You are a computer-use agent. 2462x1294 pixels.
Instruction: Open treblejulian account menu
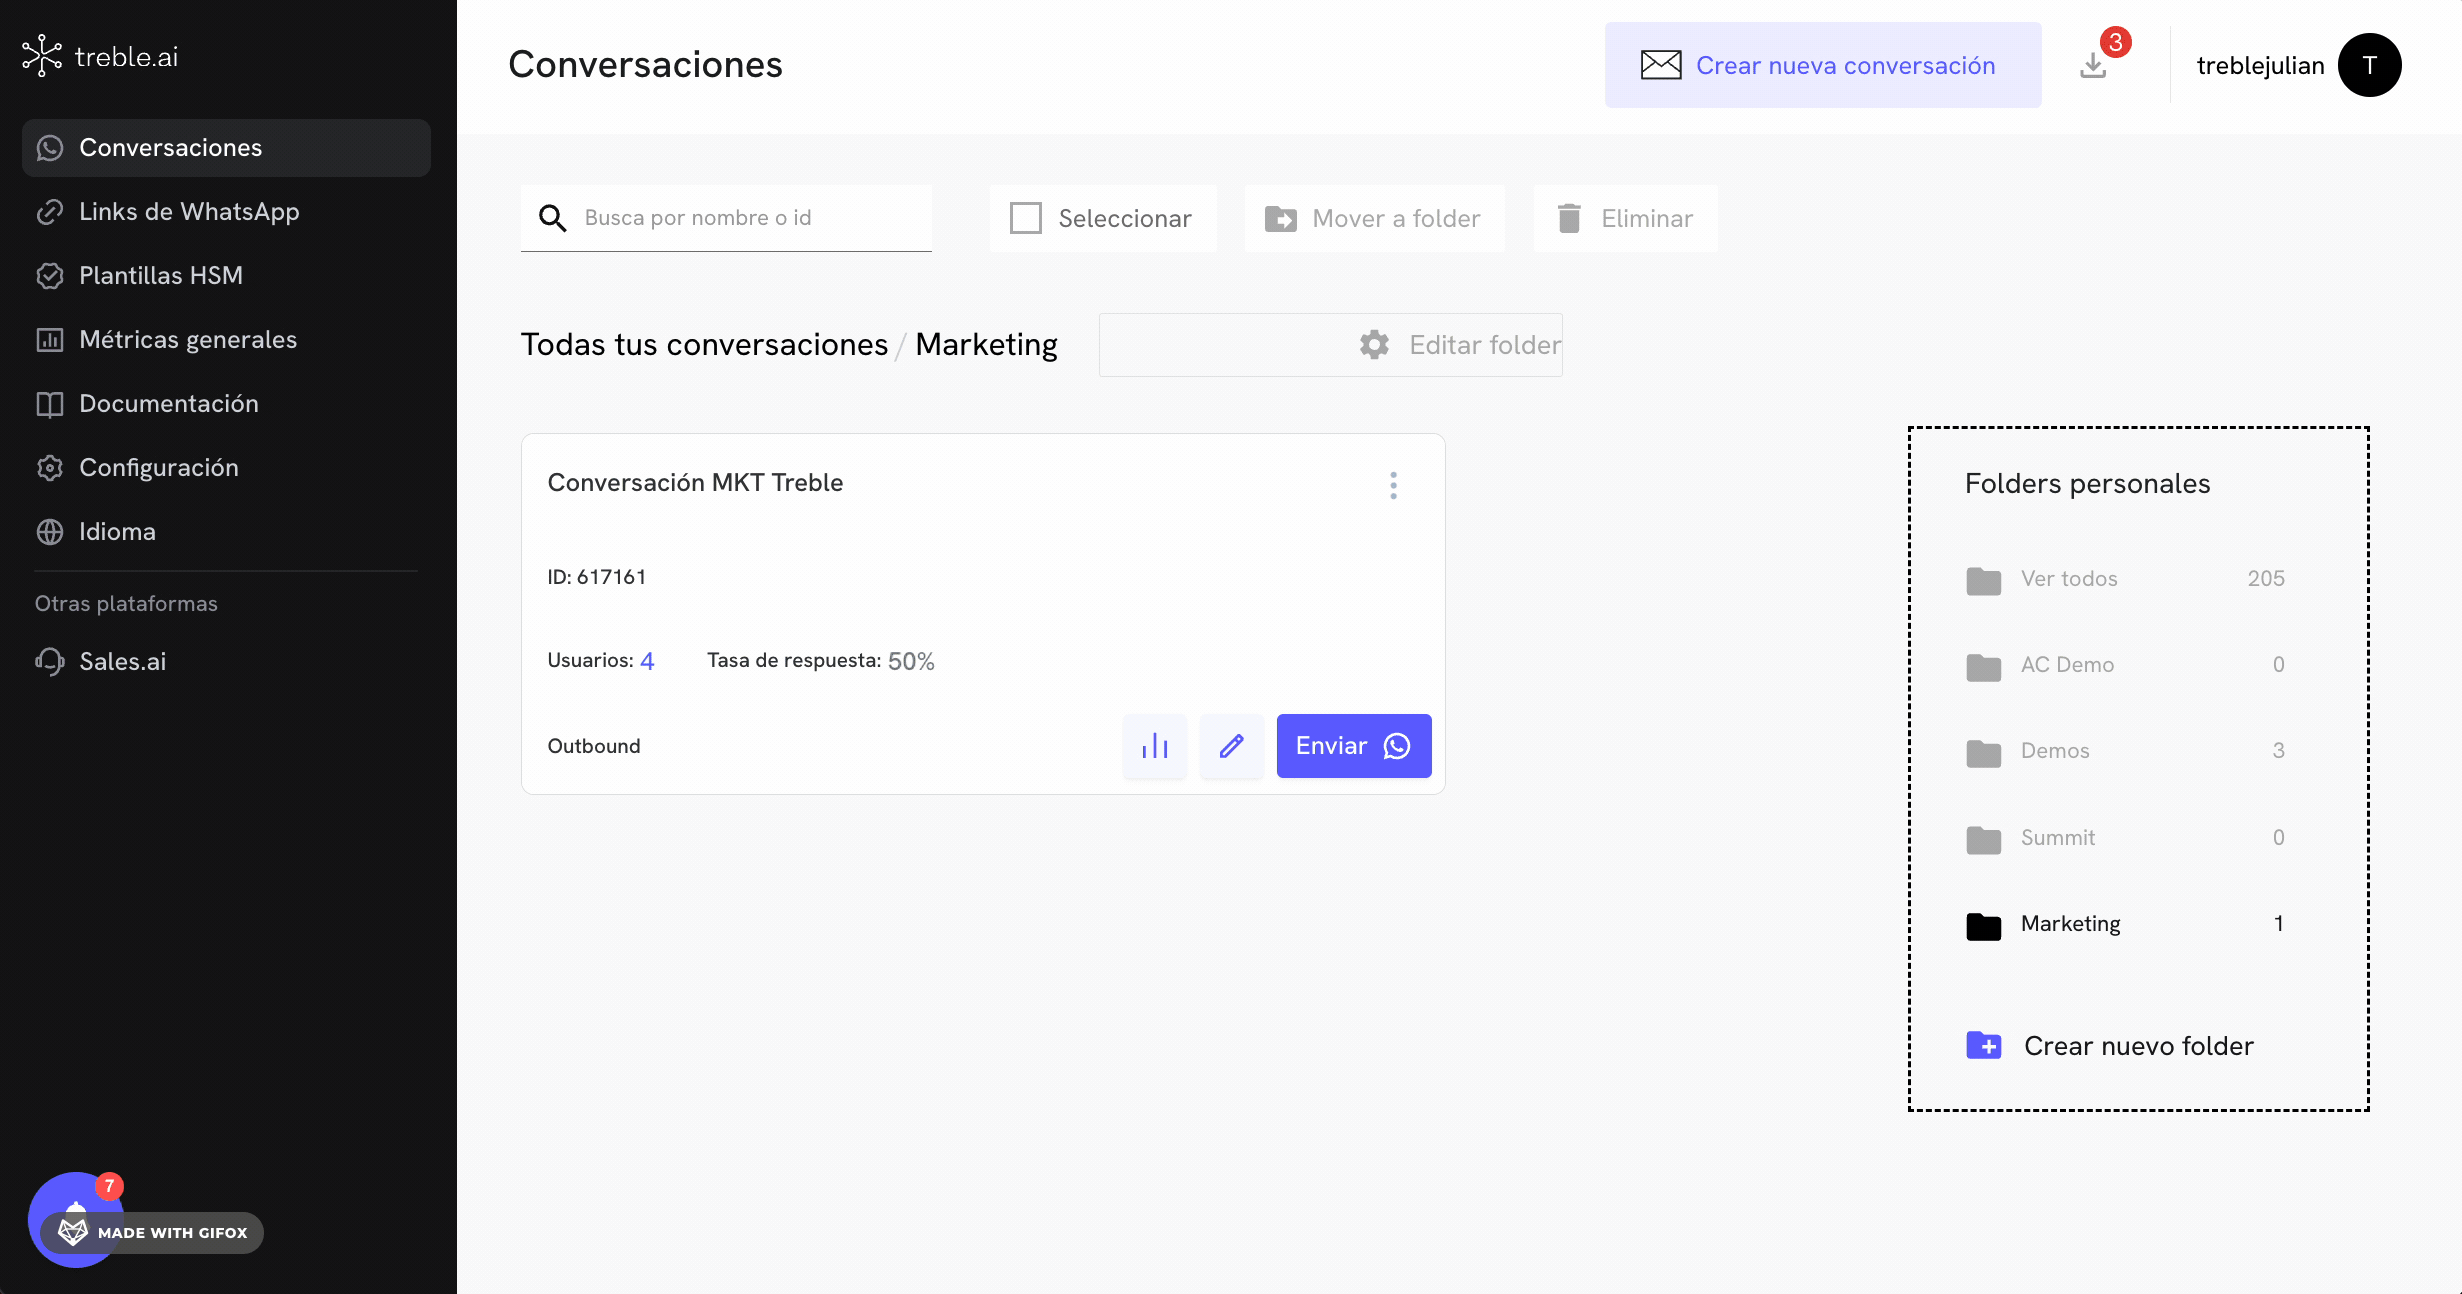click(x=2260, y=66)
